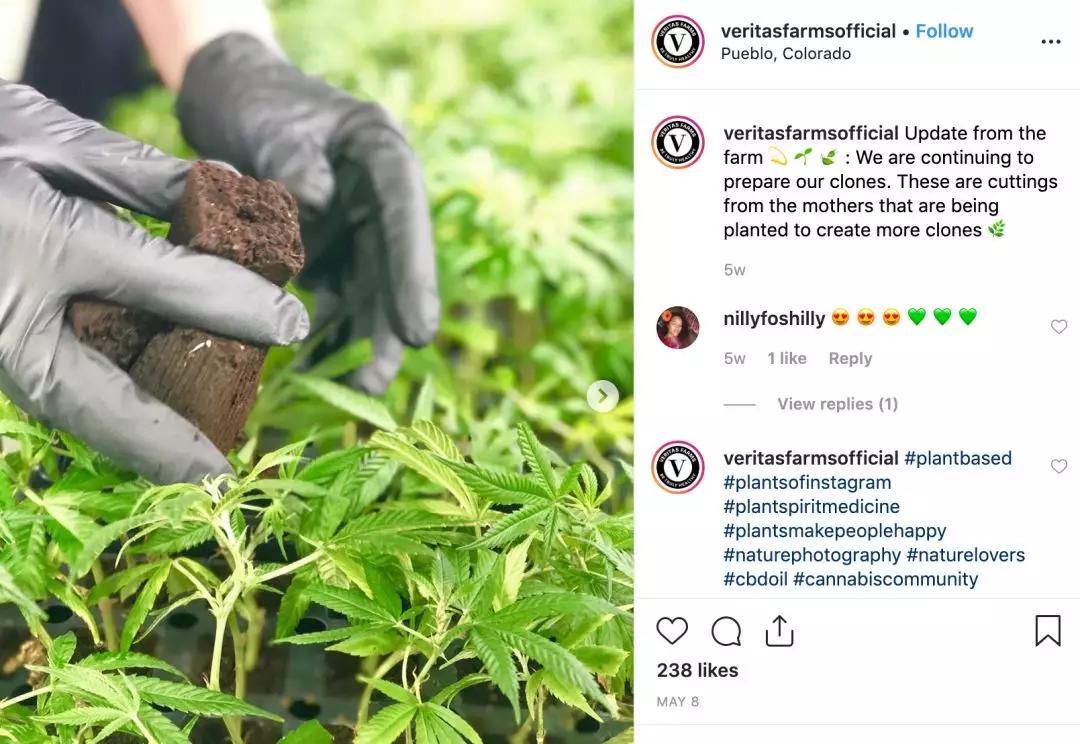Click the veritasfarmsofficial avatar beside caption

(x=678, y=143)
